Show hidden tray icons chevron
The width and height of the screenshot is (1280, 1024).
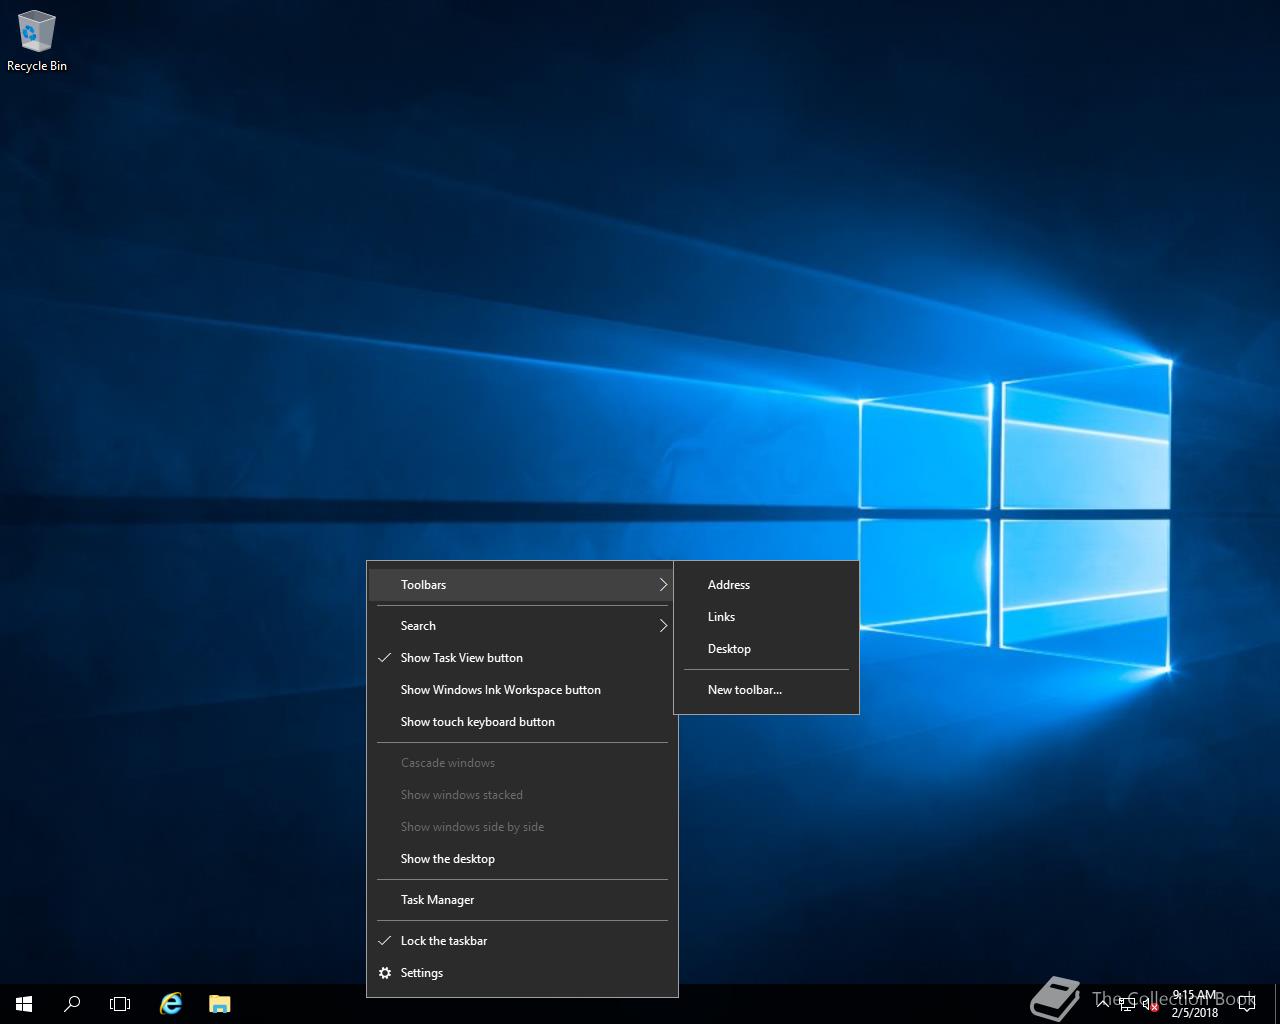(1103, 1003)
